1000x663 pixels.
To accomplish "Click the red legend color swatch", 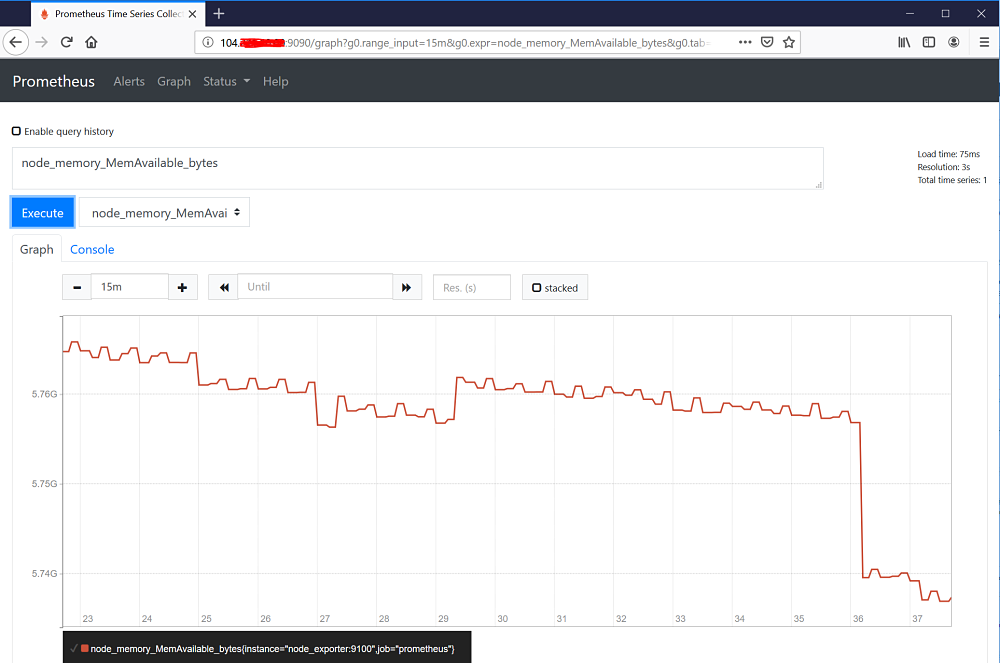I will coord(85,648).
